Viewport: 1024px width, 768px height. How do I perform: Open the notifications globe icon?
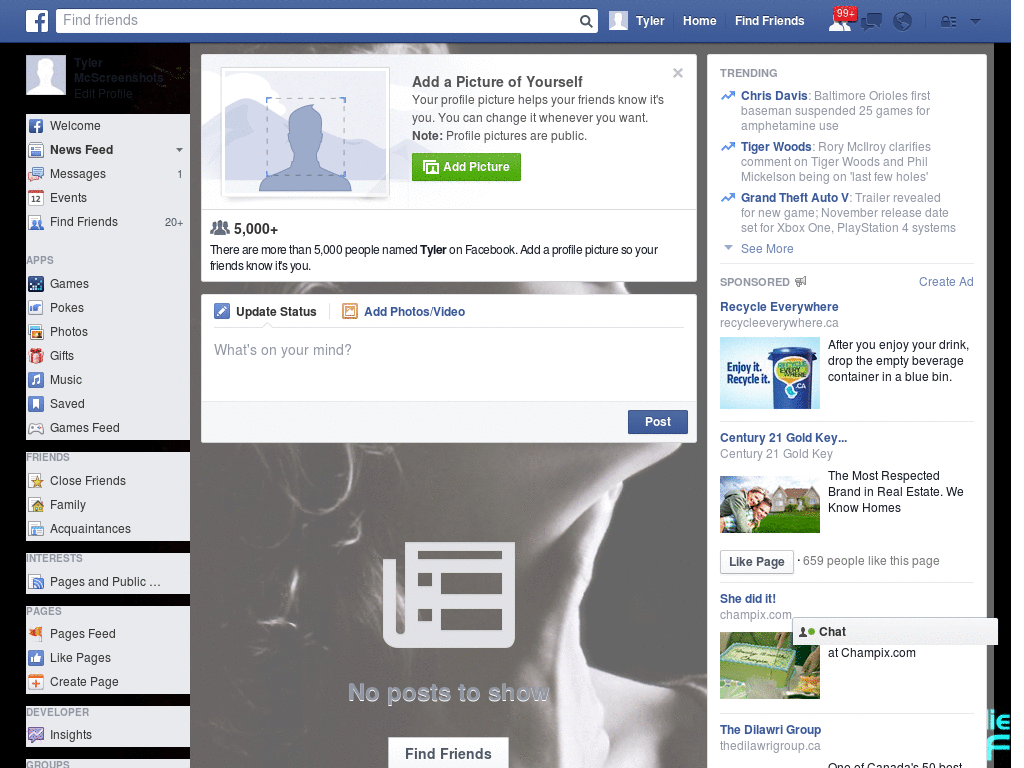(903, 22)
